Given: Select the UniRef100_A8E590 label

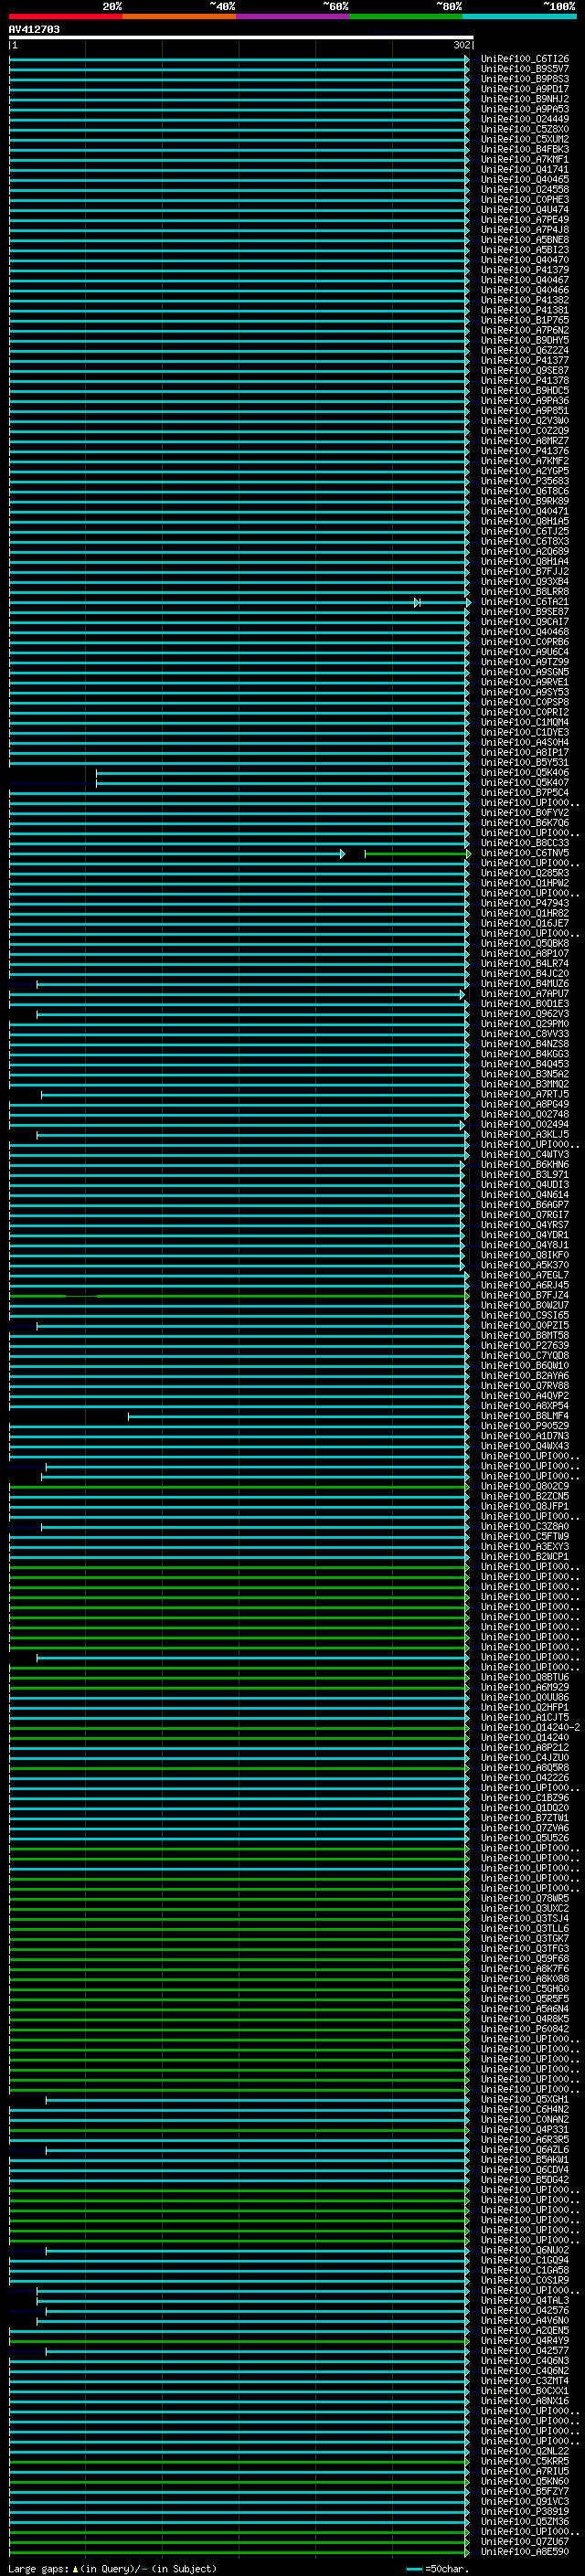Looking at the screenshot, I should click(525, 2551).
